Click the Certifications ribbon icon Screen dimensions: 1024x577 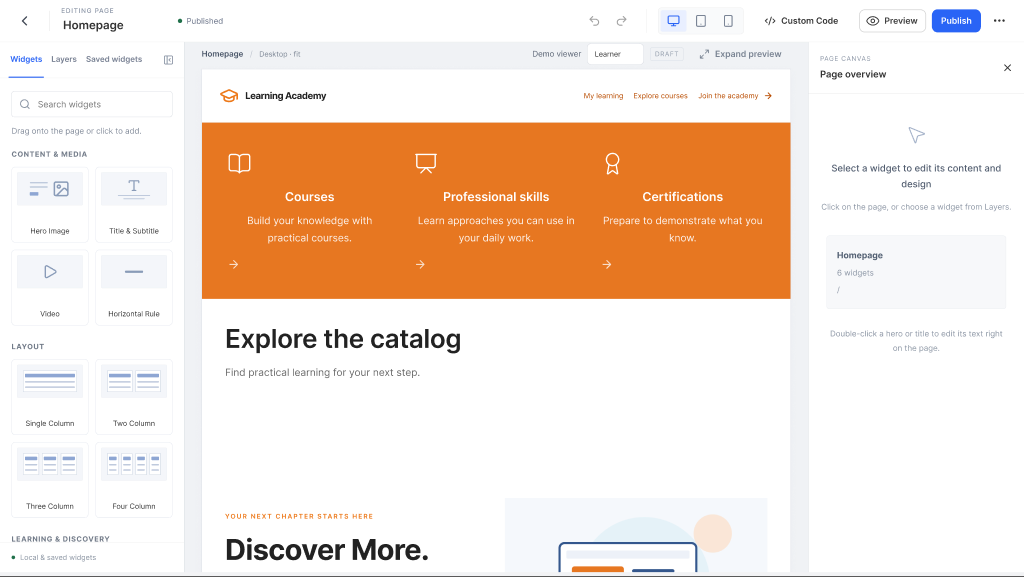click(x=612, y=163)
